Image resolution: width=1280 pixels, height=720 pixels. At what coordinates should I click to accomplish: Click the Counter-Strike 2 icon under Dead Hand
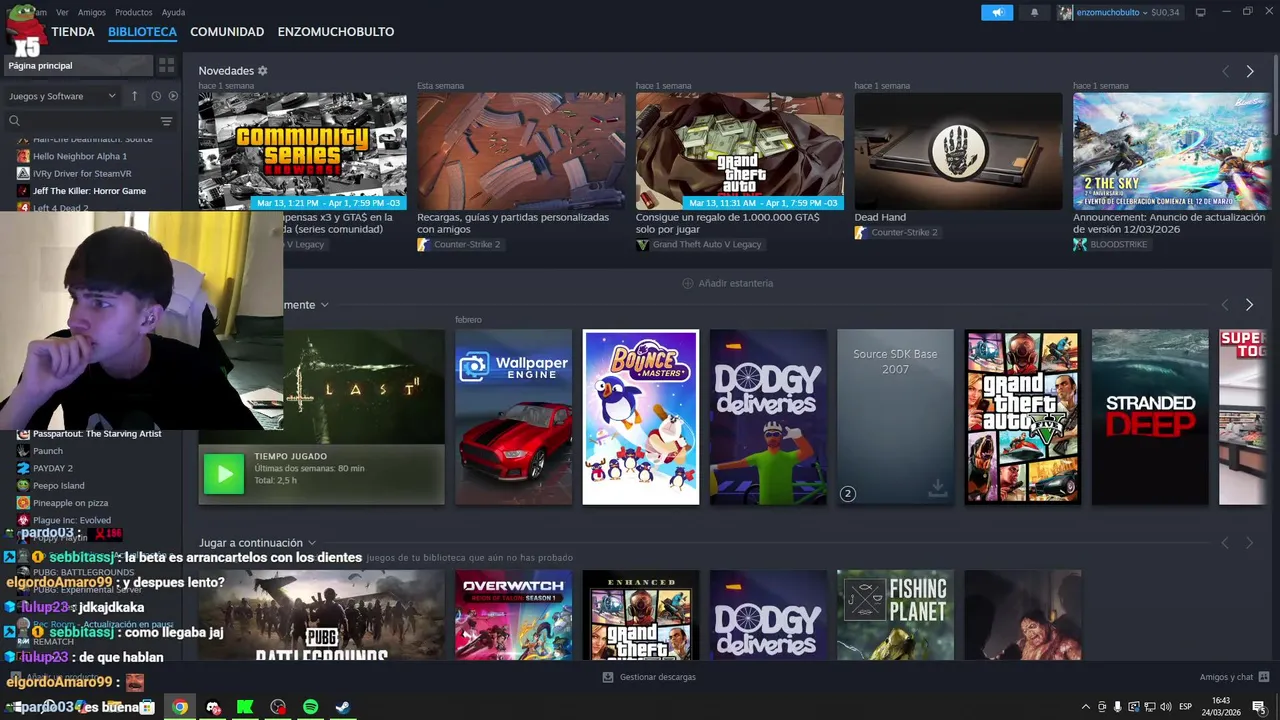(x=860, y=232)
